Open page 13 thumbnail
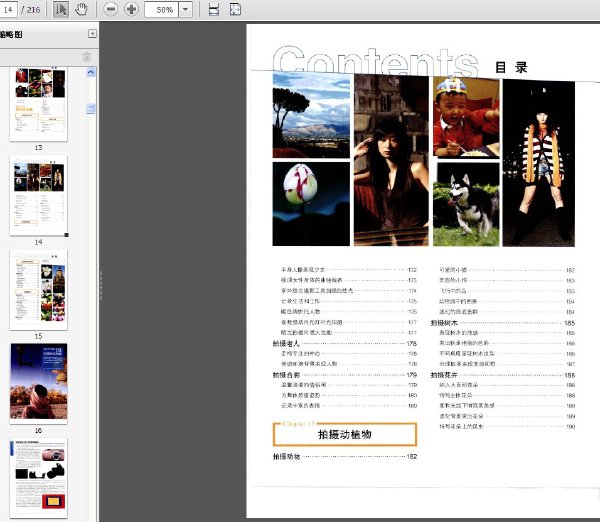The width and height of the screenshot is (600, 522). click(39, 104)
